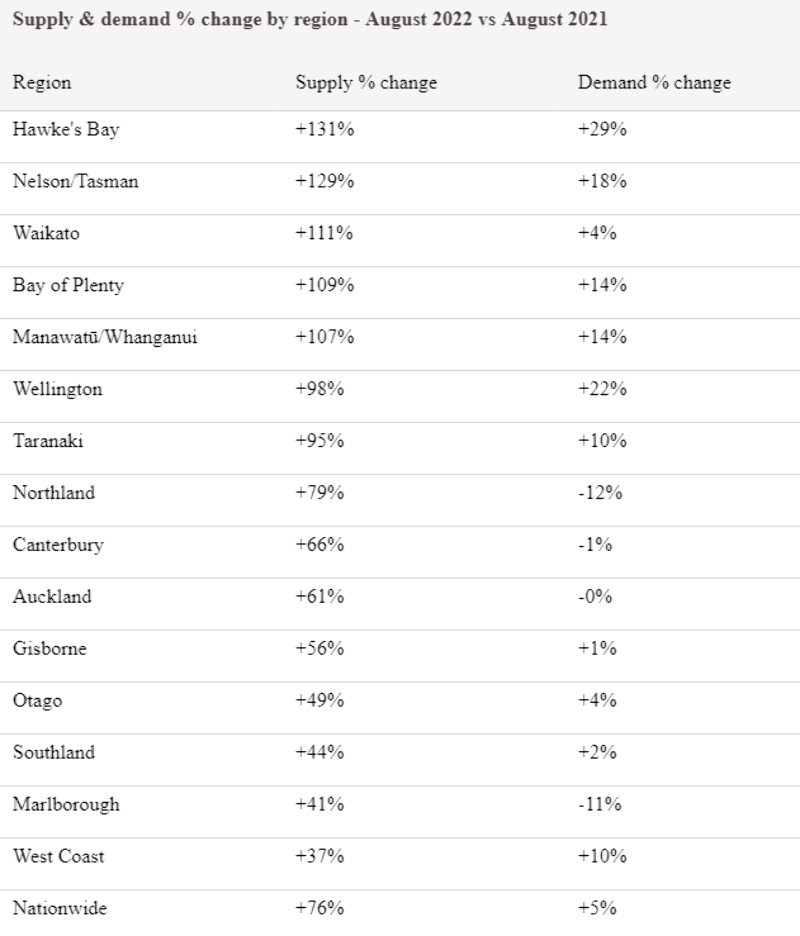Click Taranaki demand value +10%
Image resolution: width=800 pixels, height=936 pixels.
(602, 441)
